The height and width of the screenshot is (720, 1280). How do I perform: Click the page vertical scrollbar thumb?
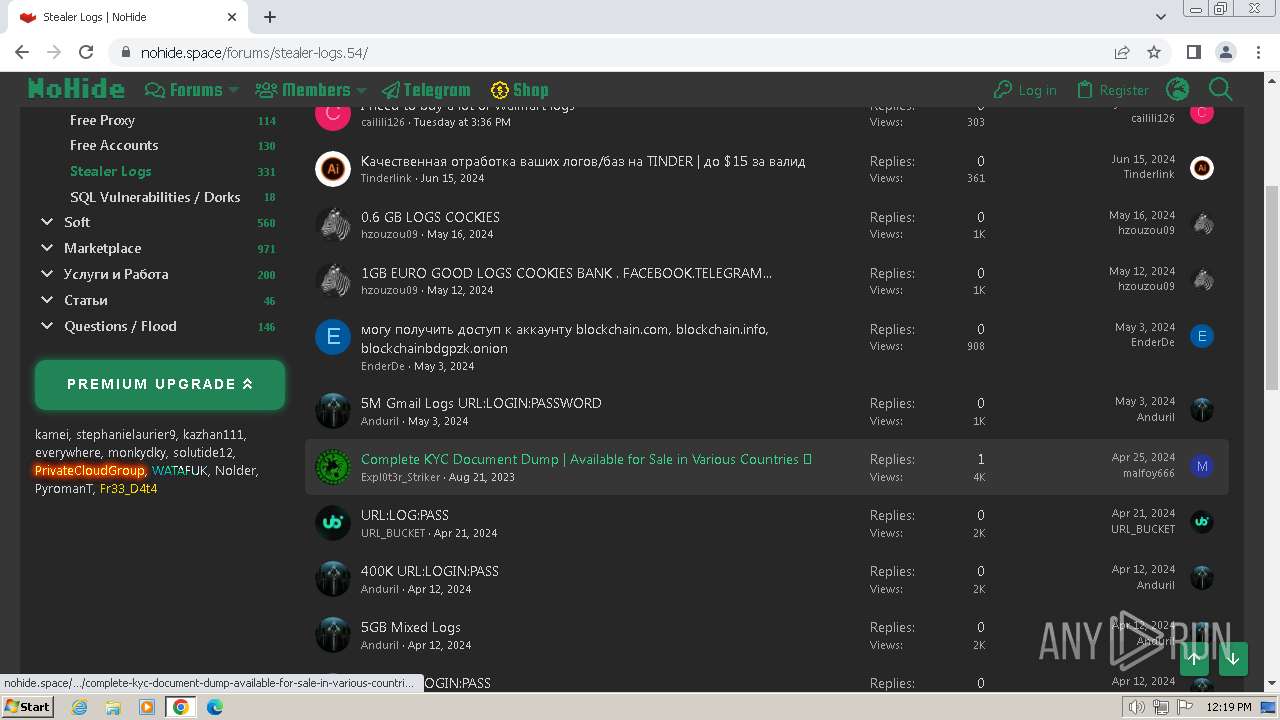point(1272,287)
